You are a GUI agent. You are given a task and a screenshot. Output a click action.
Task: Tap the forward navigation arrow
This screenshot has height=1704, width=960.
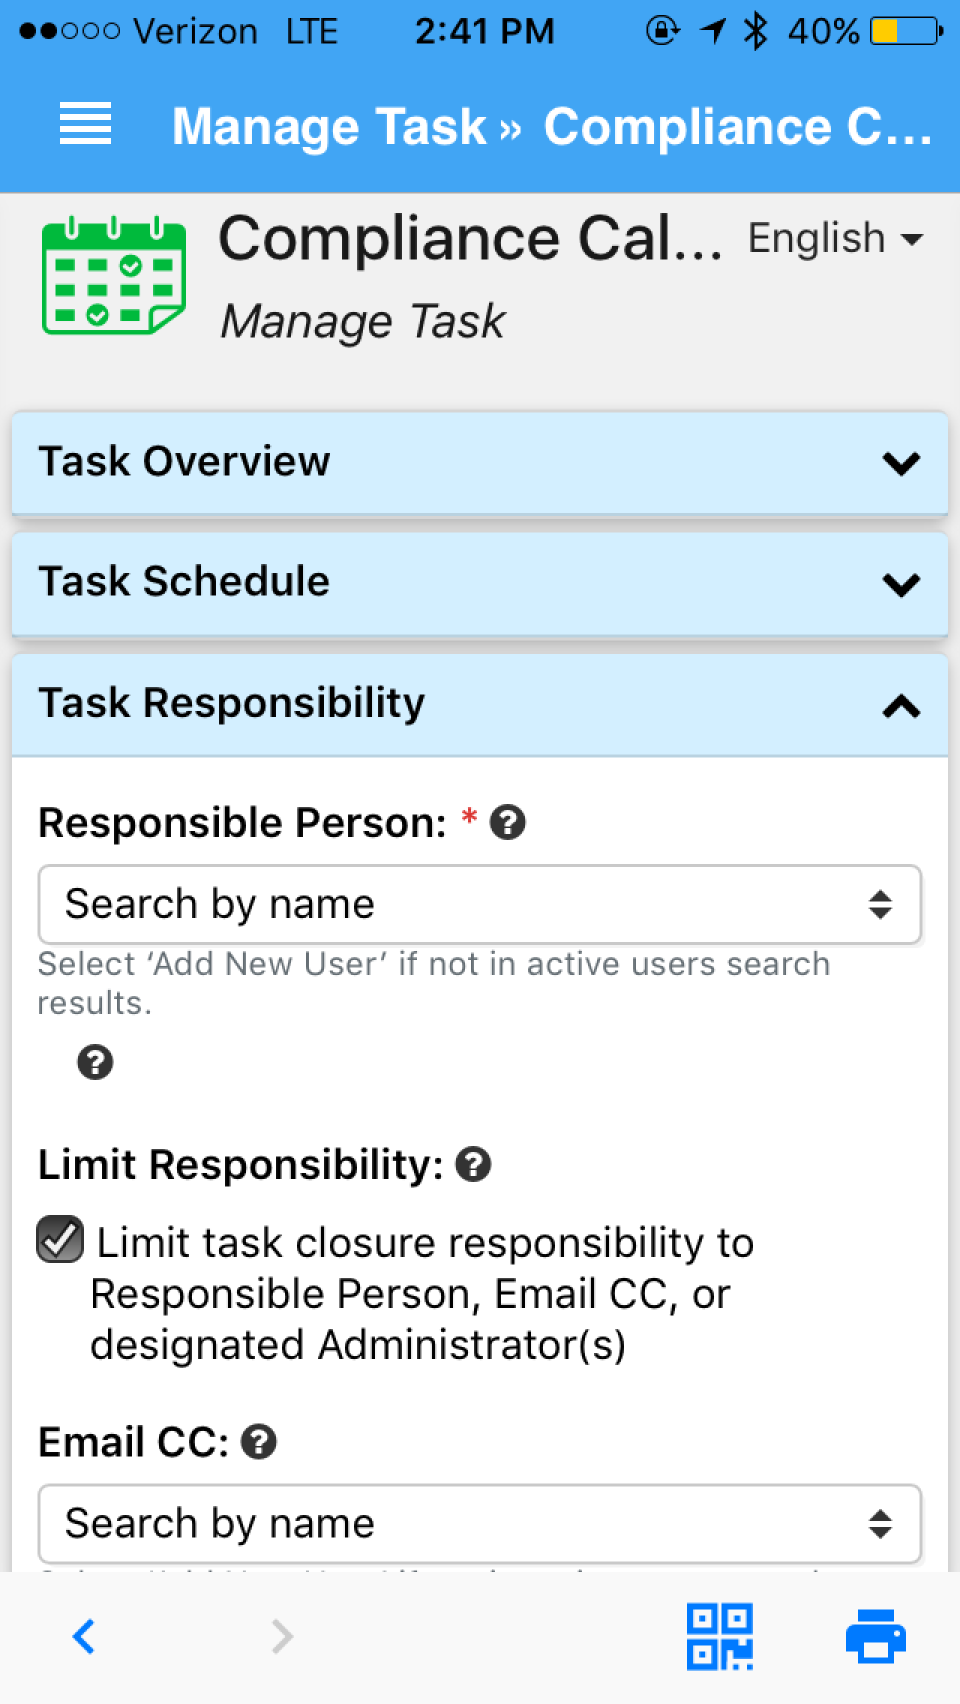point(282,1637)
